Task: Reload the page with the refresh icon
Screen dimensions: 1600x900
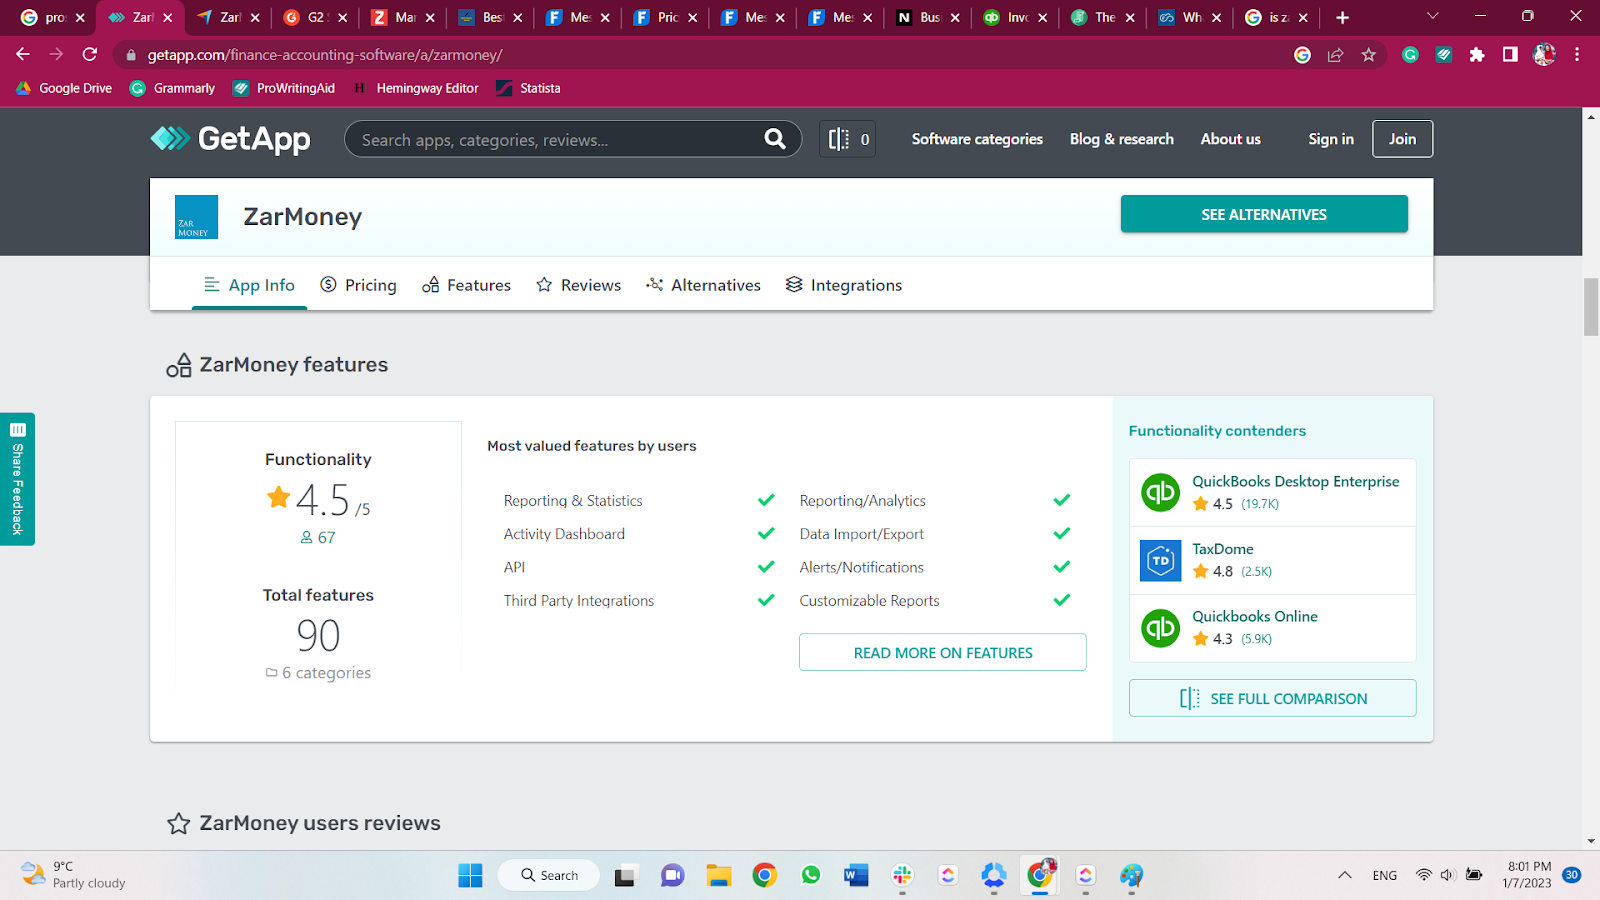Action: (90, 54)
